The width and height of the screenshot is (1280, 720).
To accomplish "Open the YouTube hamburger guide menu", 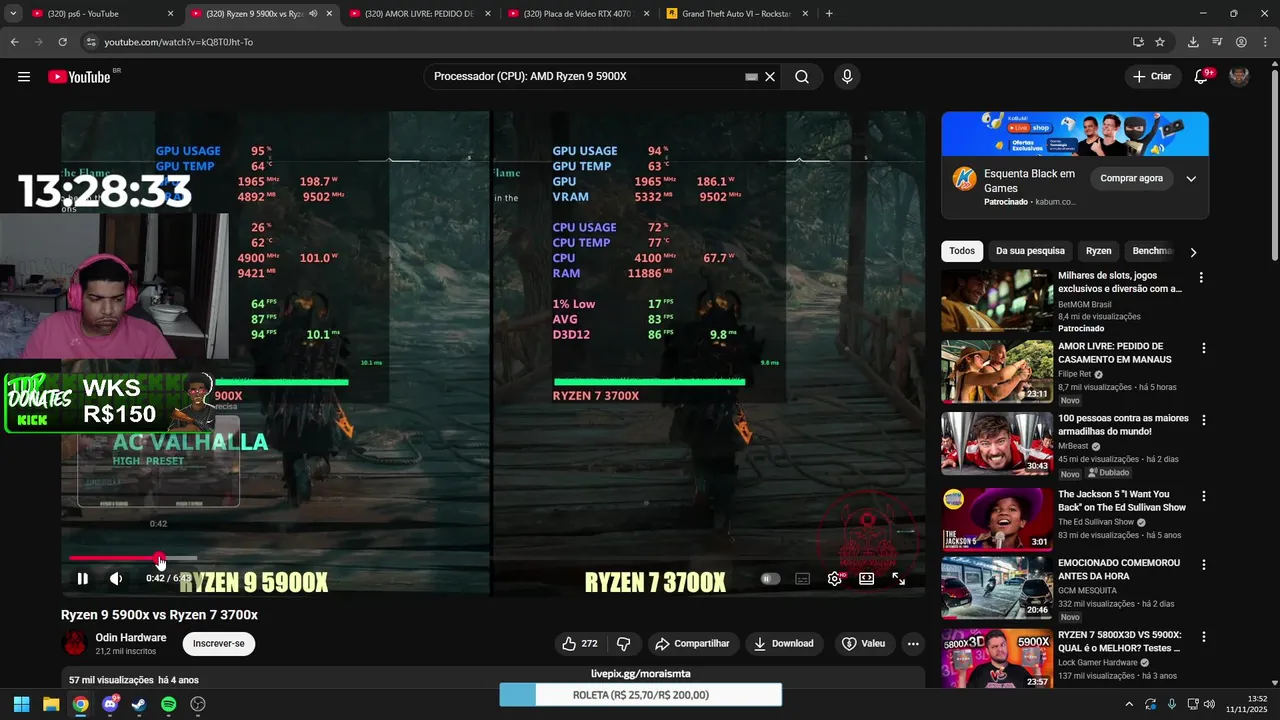I will coord(24,77).
